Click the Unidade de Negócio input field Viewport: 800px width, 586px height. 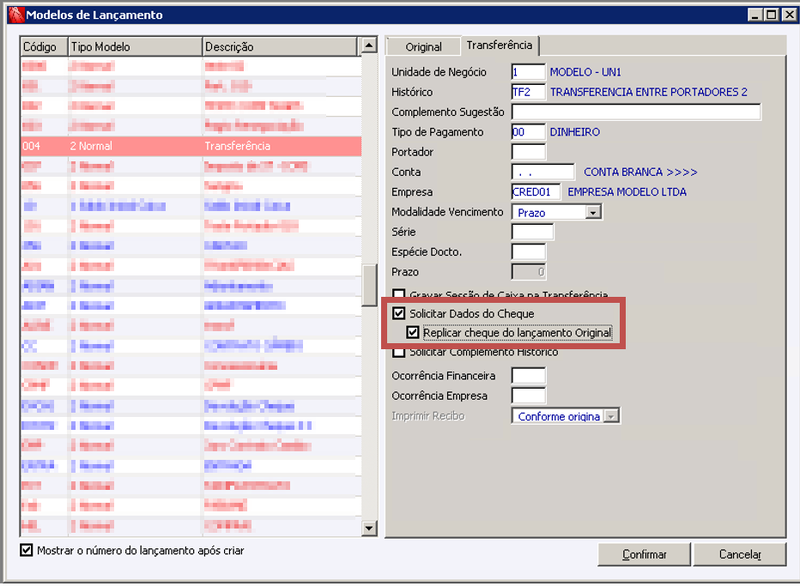pyautogui.click(x=528, y=72)
